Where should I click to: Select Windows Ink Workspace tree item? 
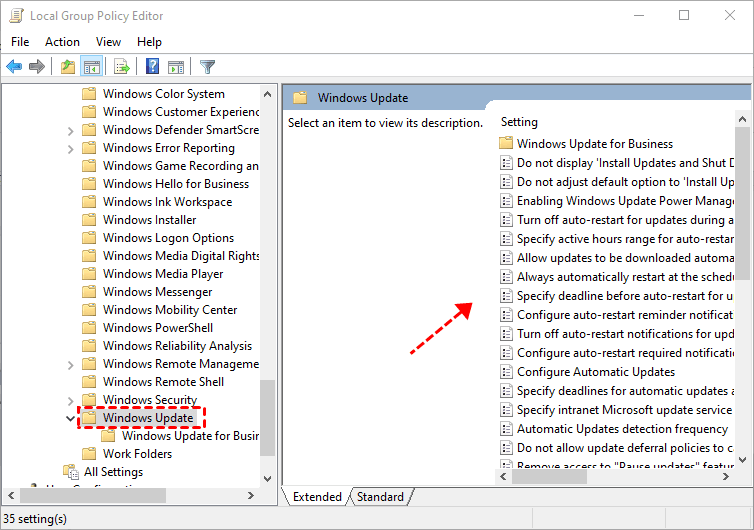click(x=167, y=202)
